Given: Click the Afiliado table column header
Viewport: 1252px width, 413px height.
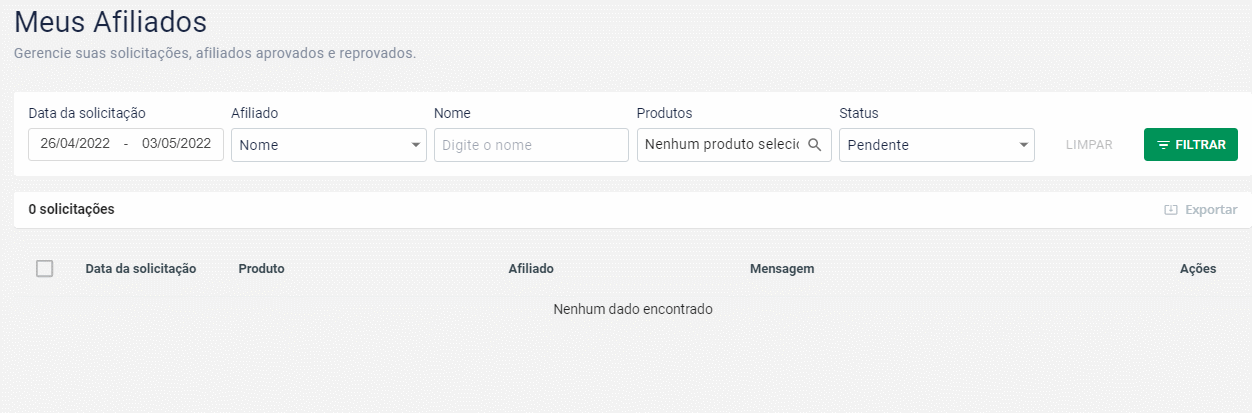Looking at the screenshot, I should pos(531,269).
